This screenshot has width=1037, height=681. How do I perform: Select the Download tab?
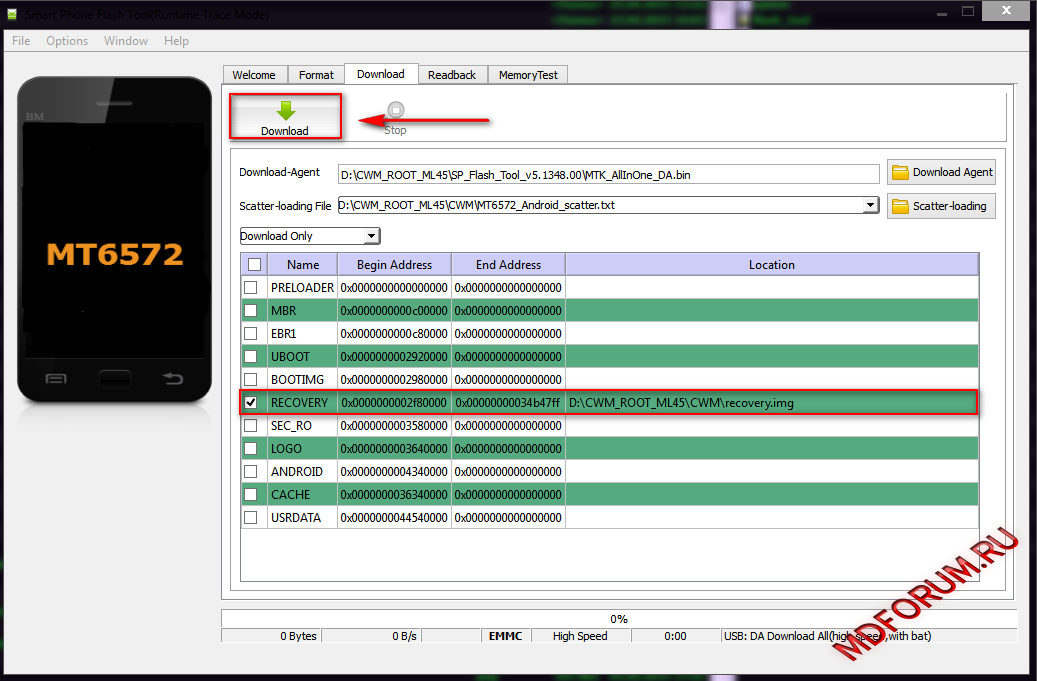381,74
